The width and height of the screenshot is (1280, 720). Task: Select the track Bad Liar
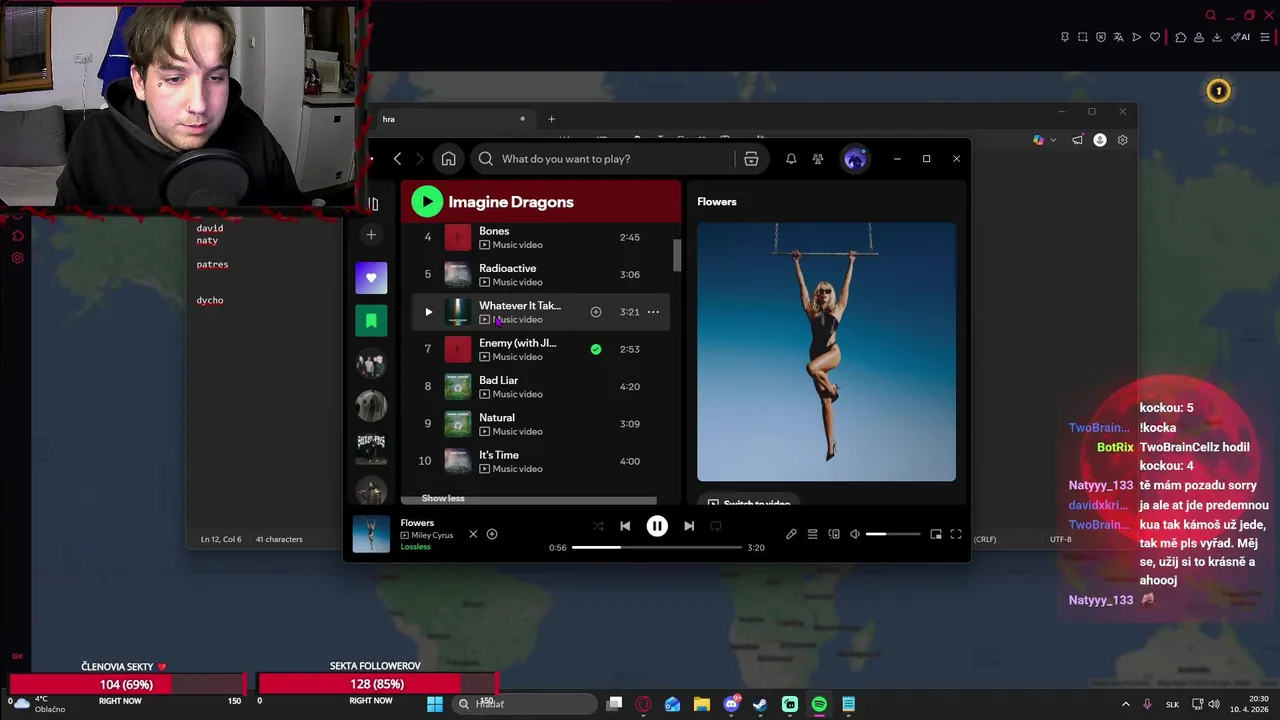[x=540, y=387]
